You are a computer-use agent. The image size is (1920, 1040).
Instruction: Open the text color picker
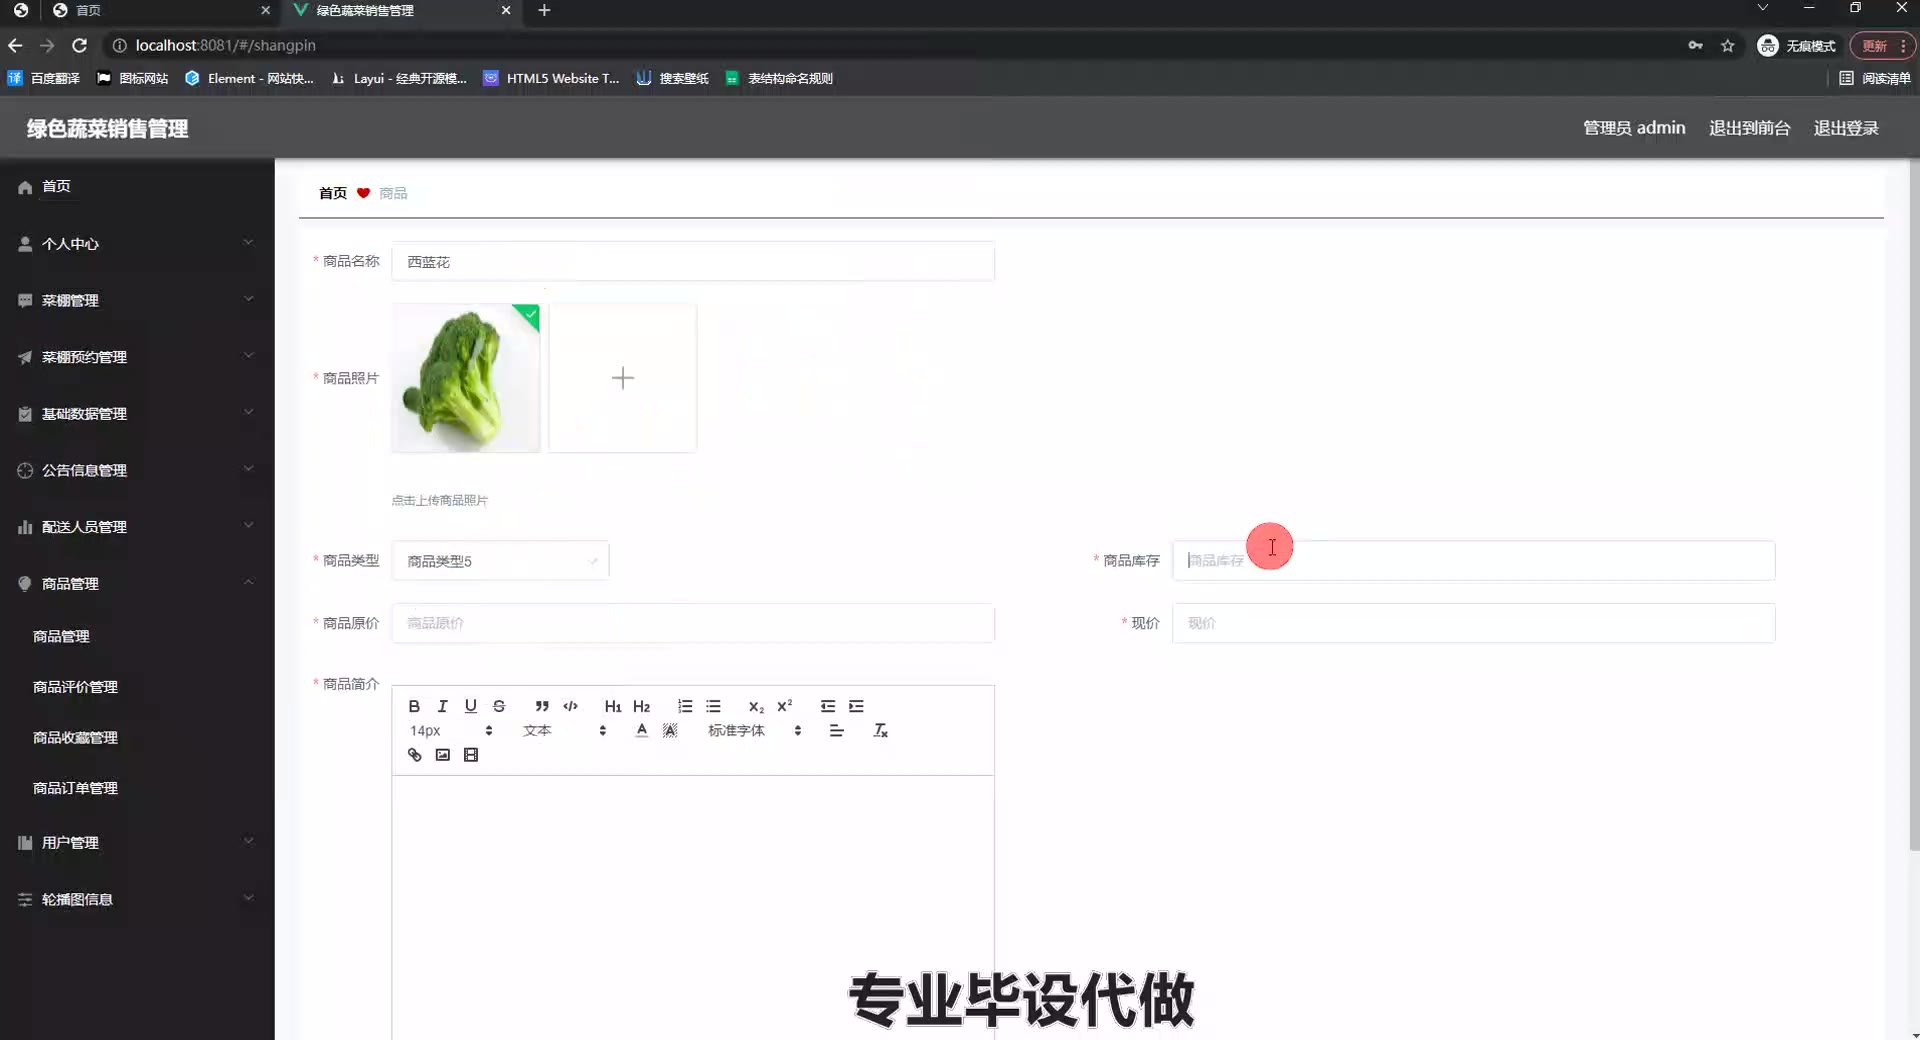pyautogui.click(x=642, y=731)
